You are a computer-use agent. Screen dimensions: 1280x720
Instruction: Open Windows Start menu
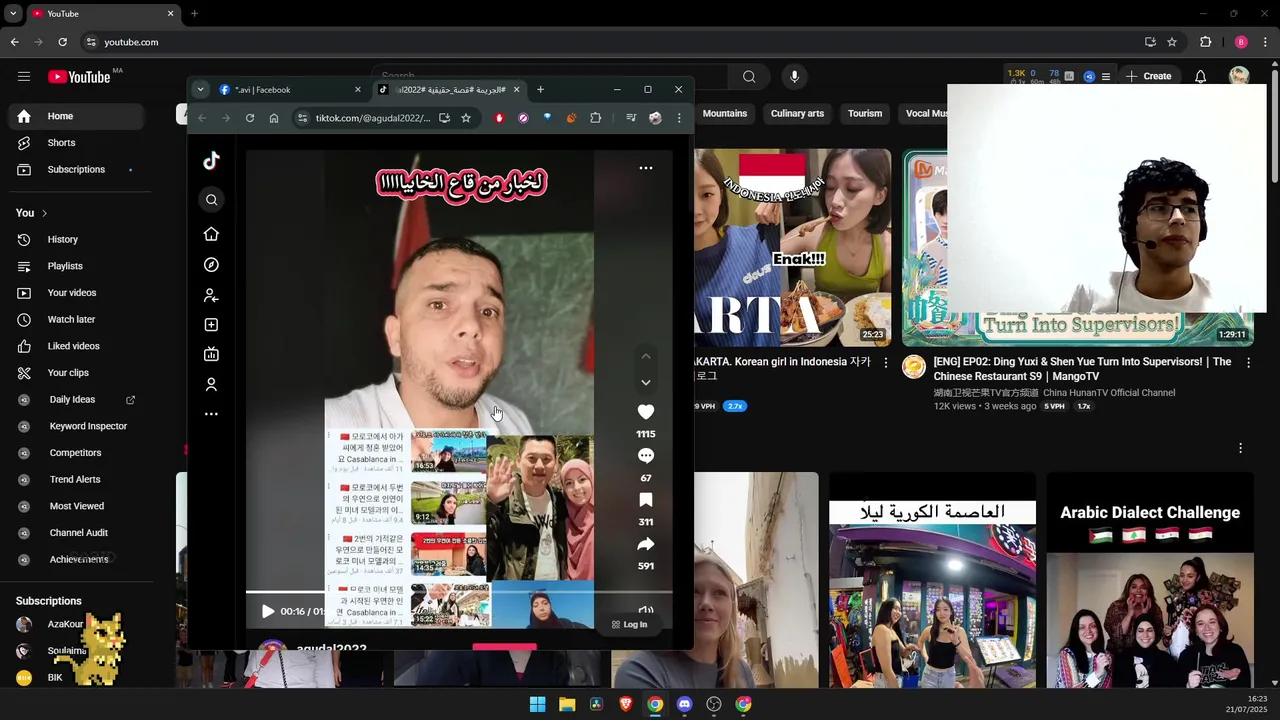[537, 704]
